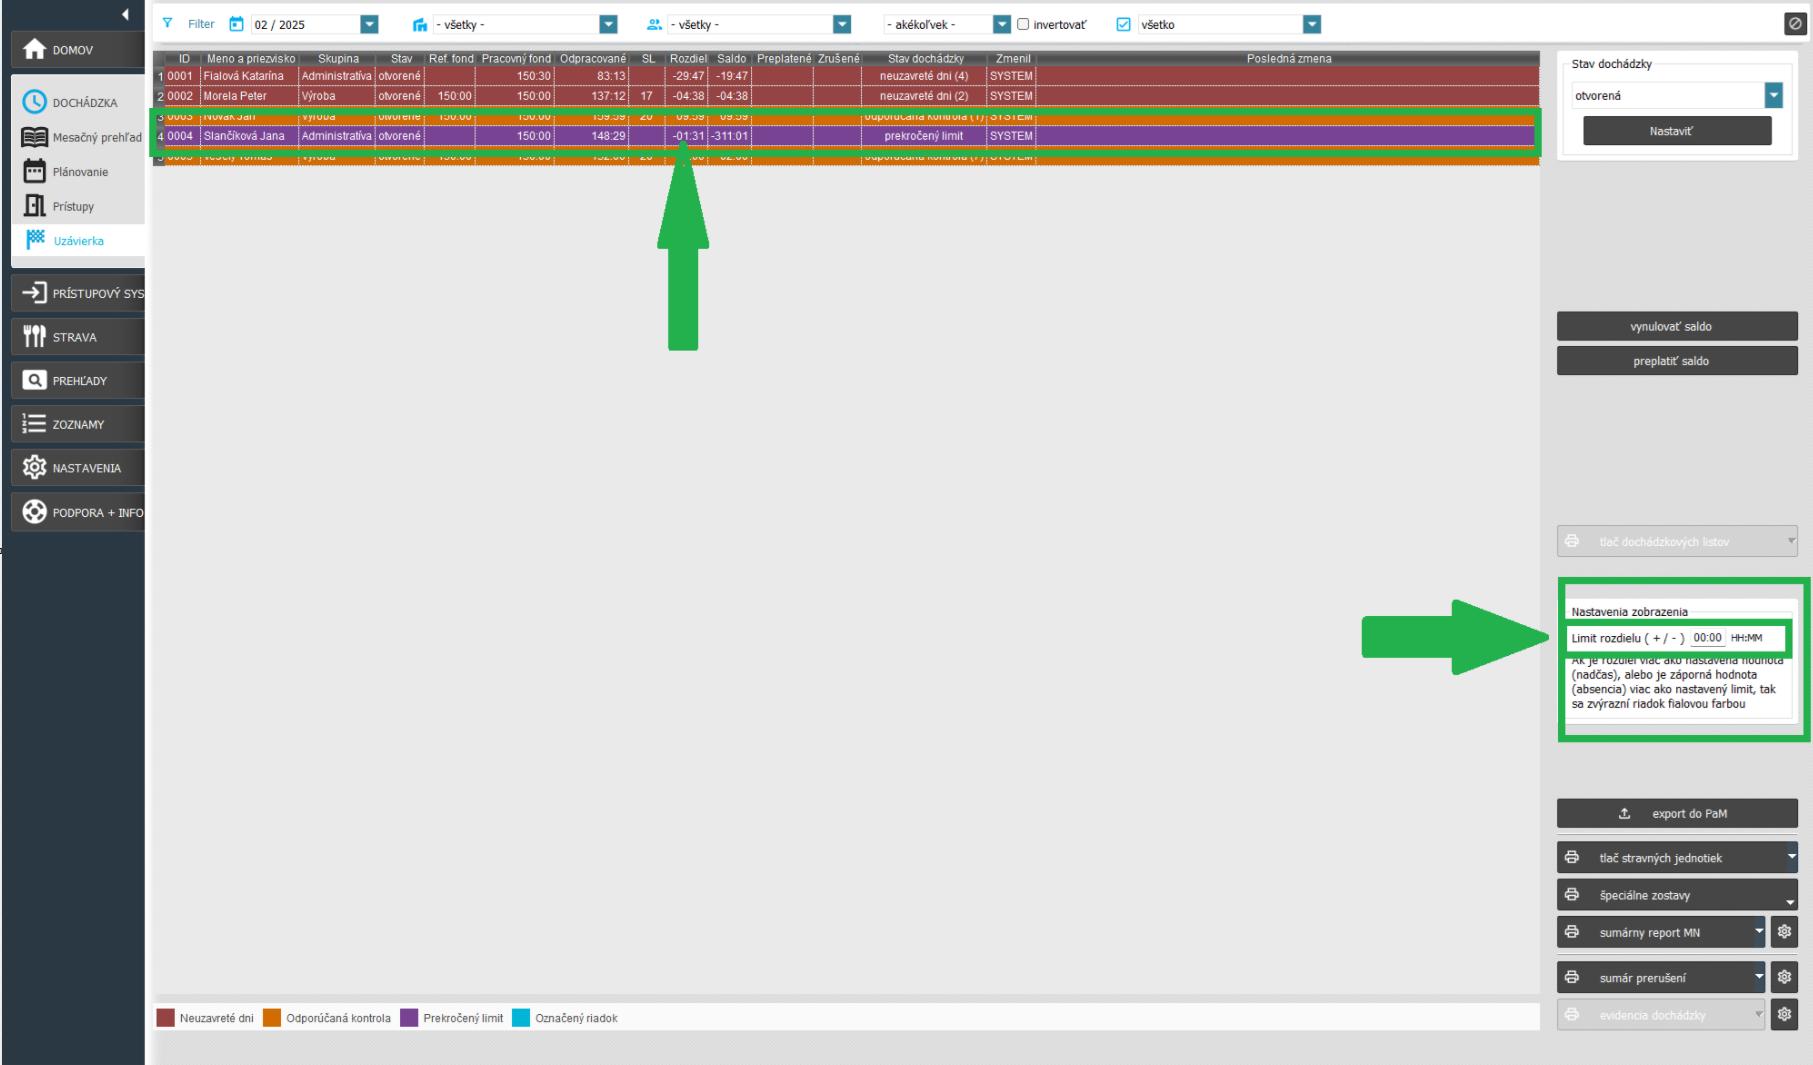Click the vynulovať saldo button
Screen dimensions: 1813x1065
(x=1676, y=327)
